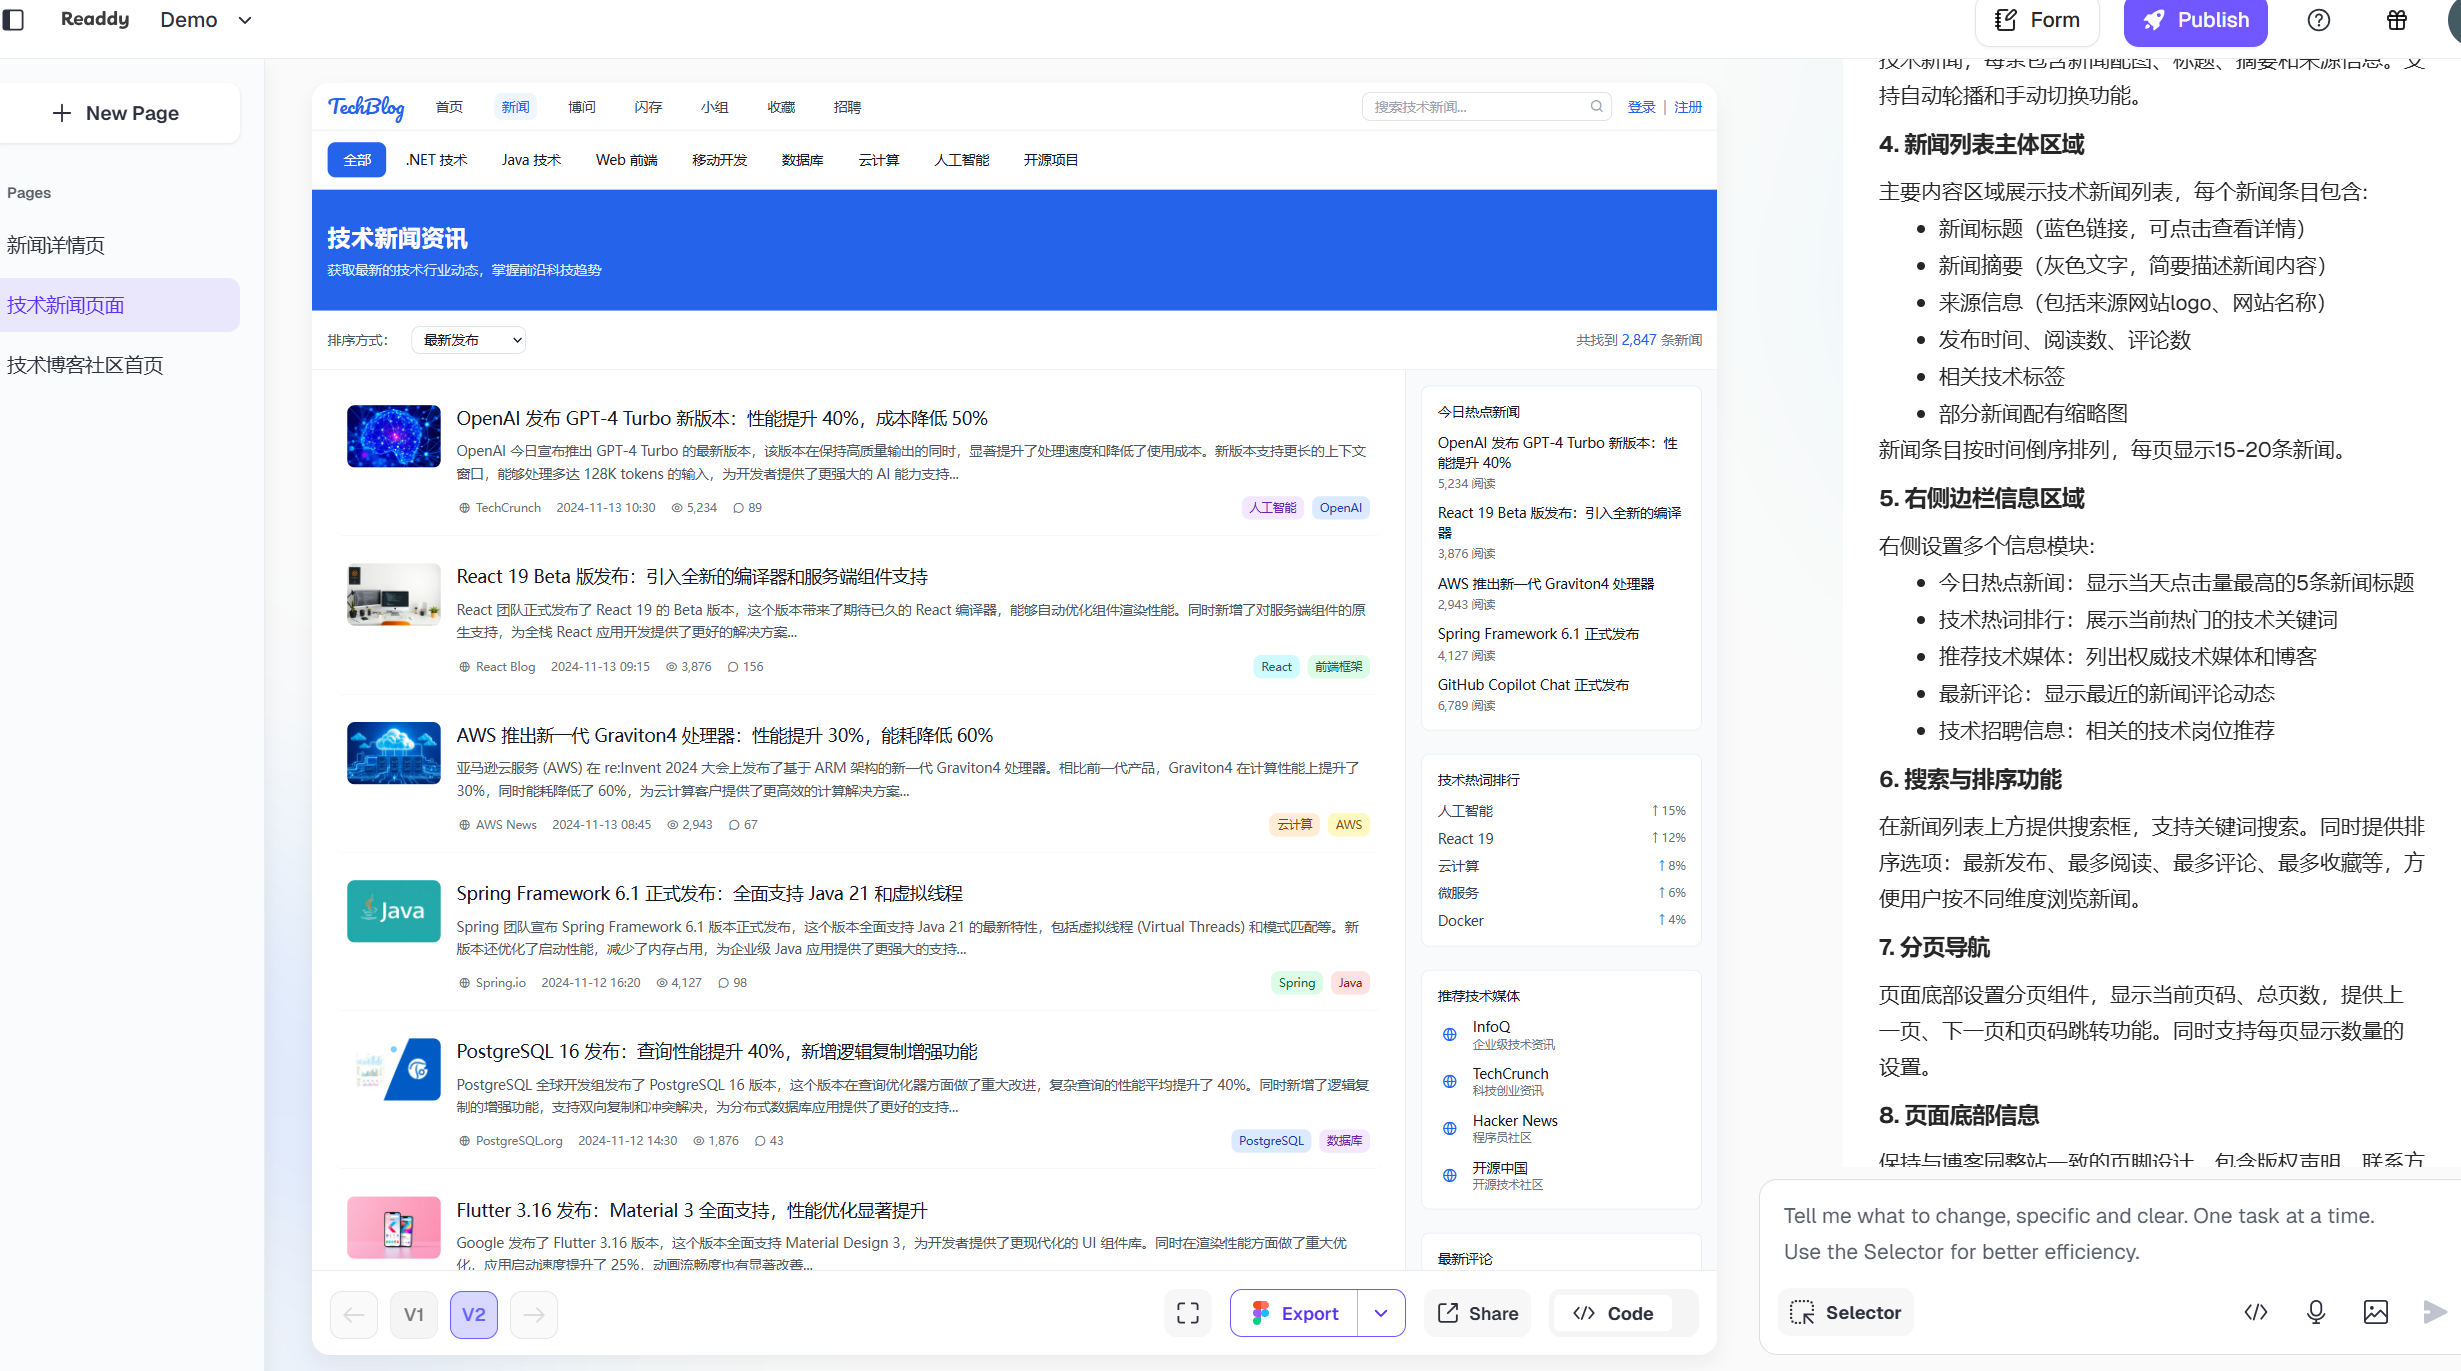Click the Publish button
This screenshot has height=1371, width=2461.
[2195, 20]
